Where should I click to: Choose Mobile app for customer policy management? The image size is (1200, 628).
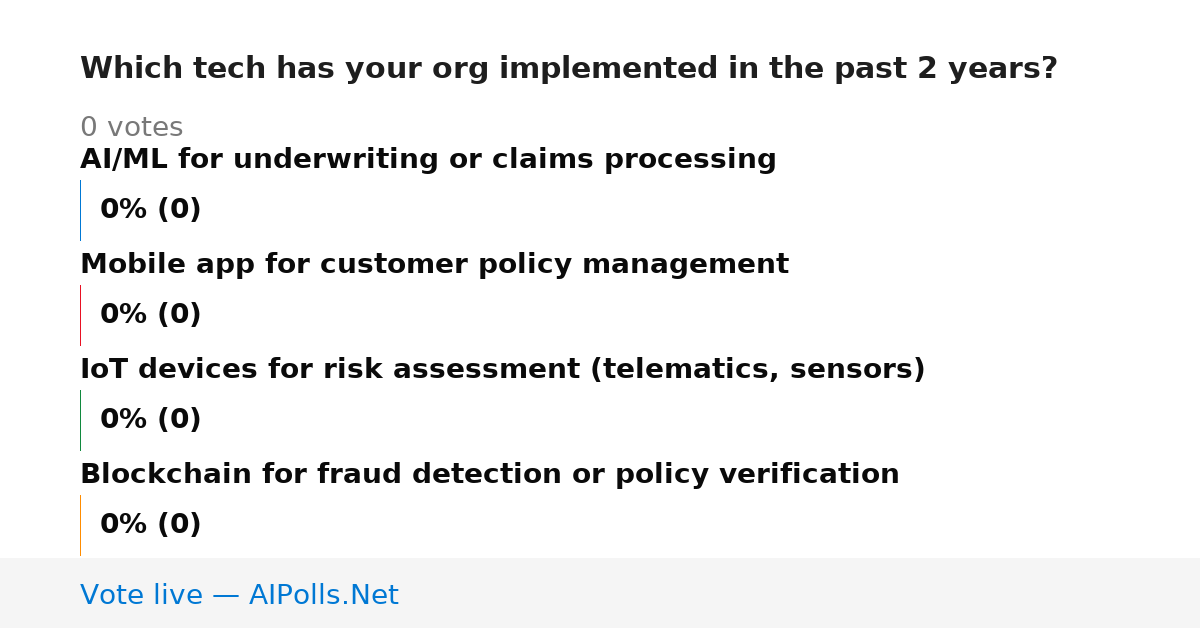click(x=434, y=265)
